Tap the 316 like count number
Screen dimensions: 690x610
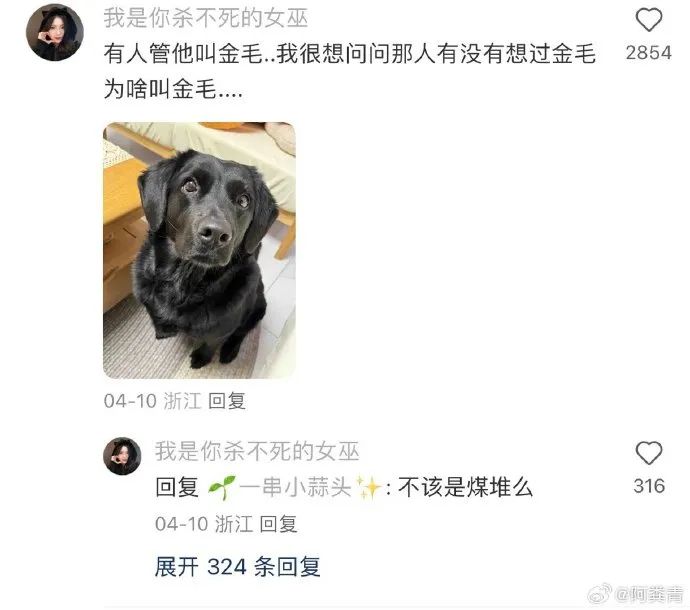coord(649,486)
